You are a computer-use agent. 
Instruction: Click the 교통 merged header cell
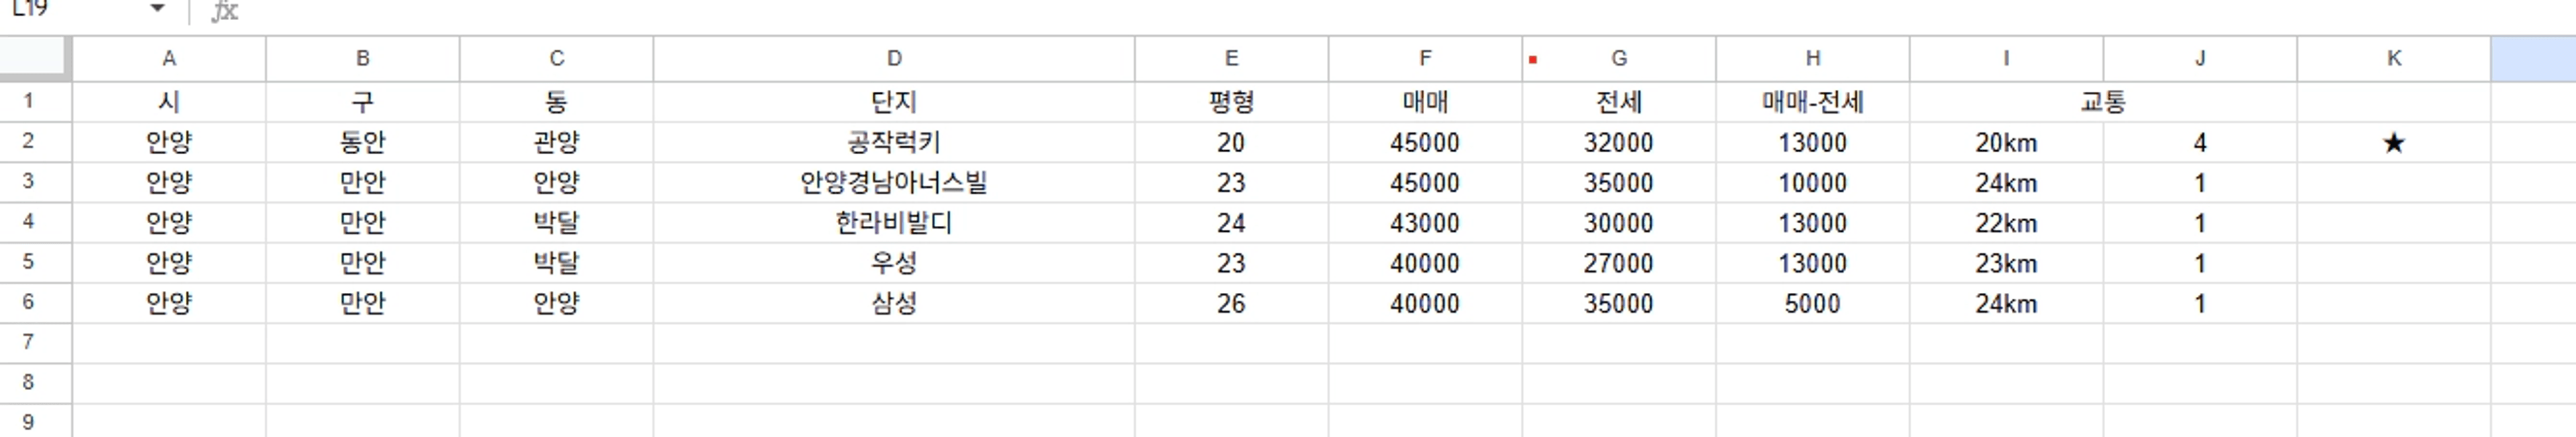point(2103,102)
